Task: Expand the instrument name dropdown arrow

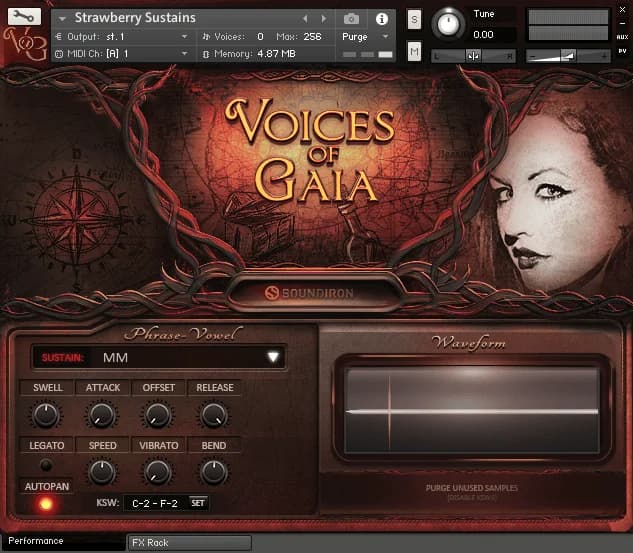Action: click(62, 19)
